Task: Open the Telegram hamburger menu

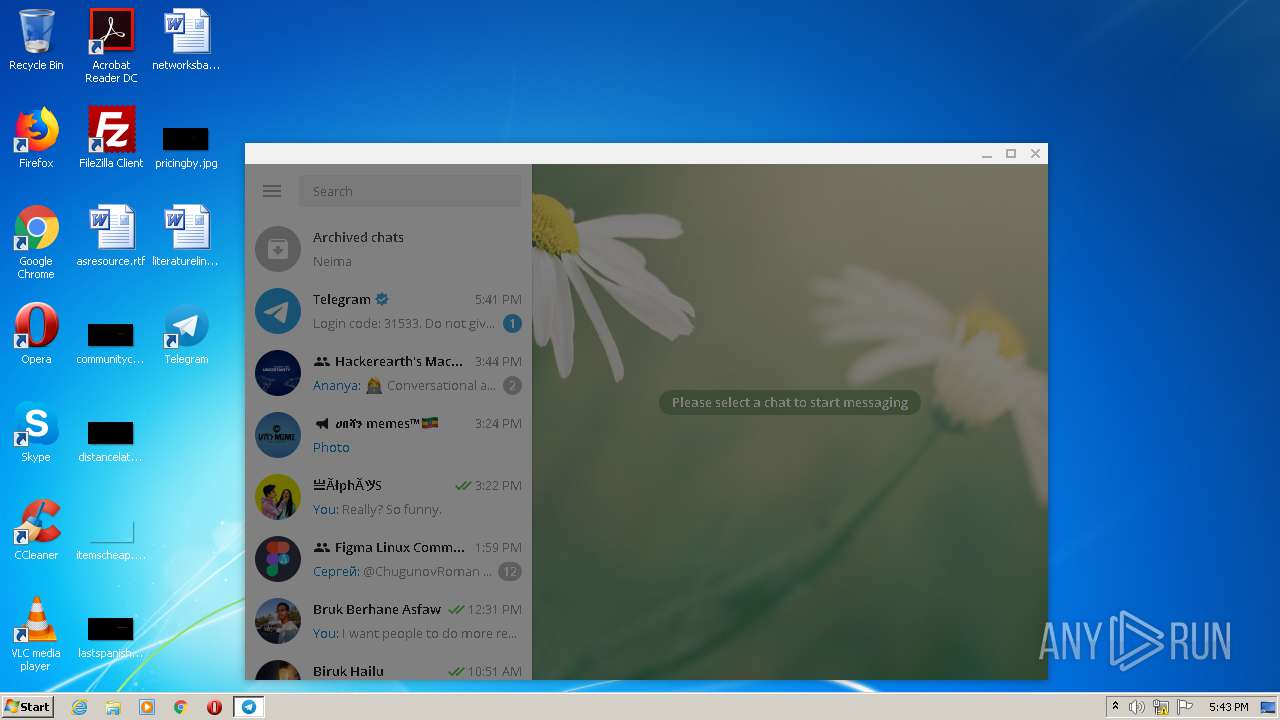Action: (x=271, y=191)
